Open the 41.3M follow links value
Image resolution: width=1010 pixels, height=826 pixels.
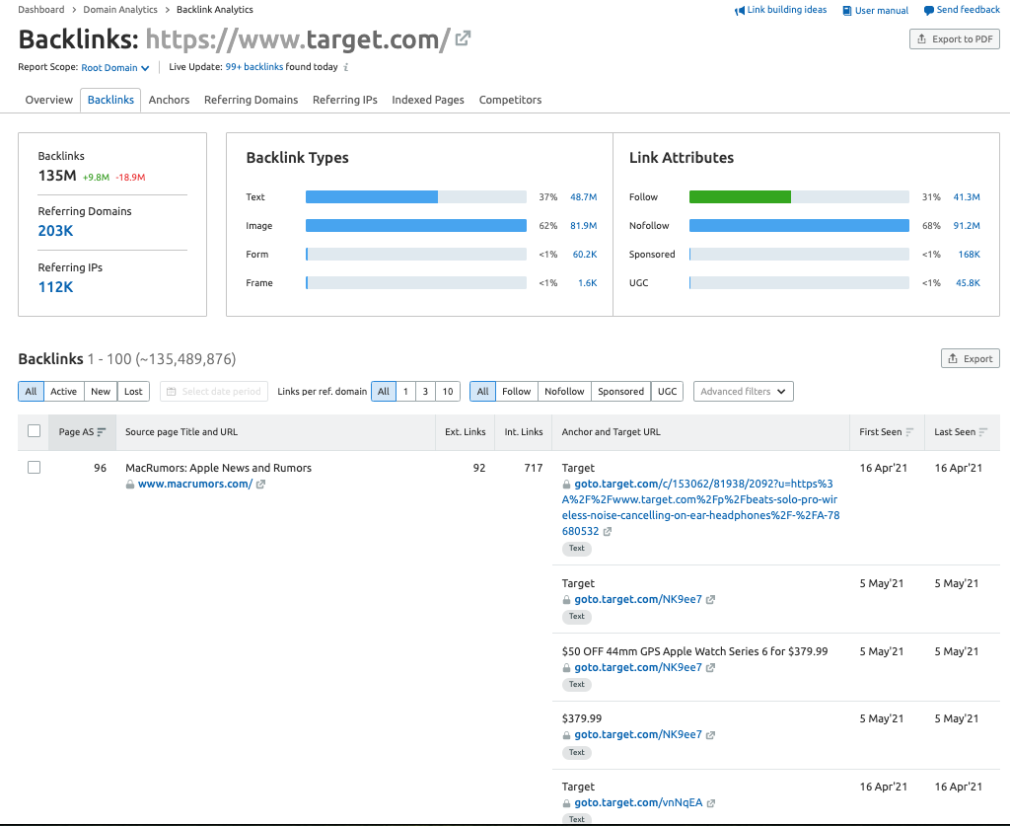pyautogui.click(x=967, y=197)
